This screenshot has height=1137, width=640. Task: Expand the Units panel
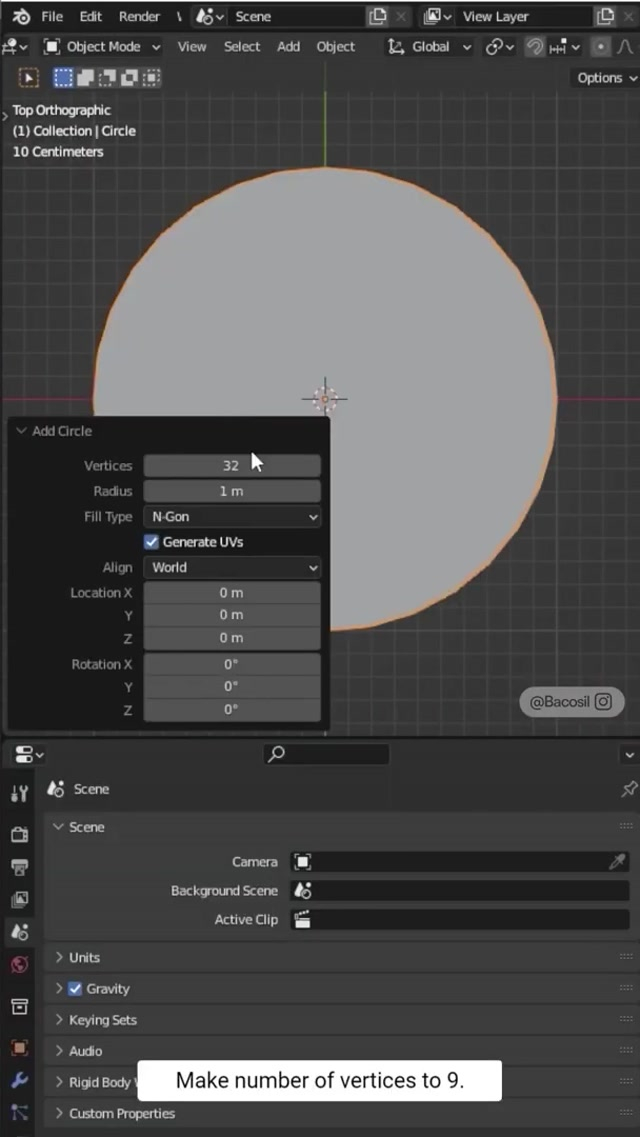(x=84, y=957)
